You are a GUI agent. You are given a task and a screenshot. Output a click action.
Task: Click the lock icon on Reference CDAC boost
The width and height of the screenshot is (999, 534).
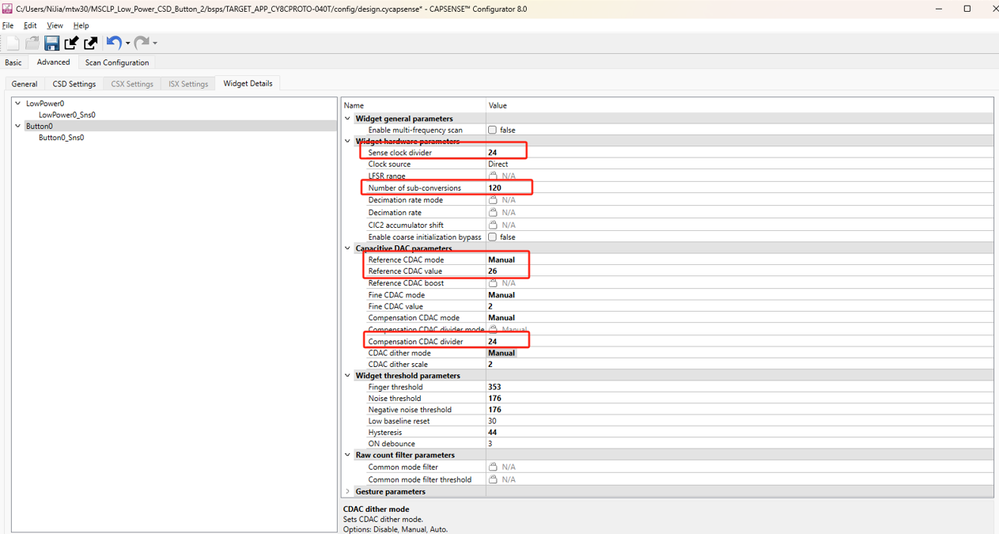(x=492, y=283)
